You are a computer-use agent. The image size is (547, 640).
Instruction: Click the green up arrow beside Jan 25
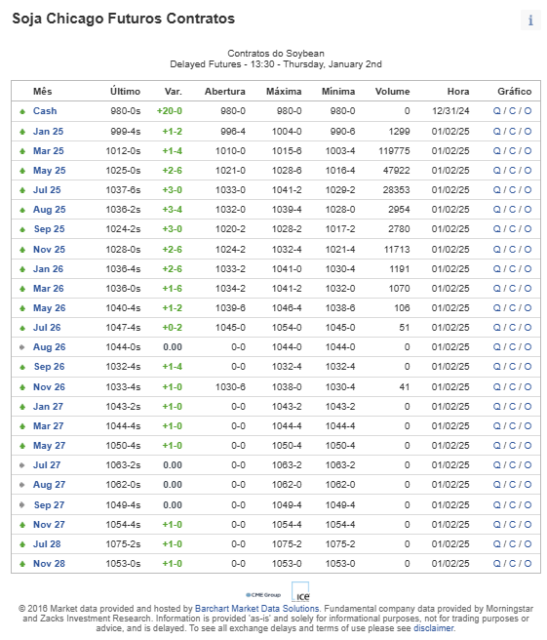click(x=22, y=132)
